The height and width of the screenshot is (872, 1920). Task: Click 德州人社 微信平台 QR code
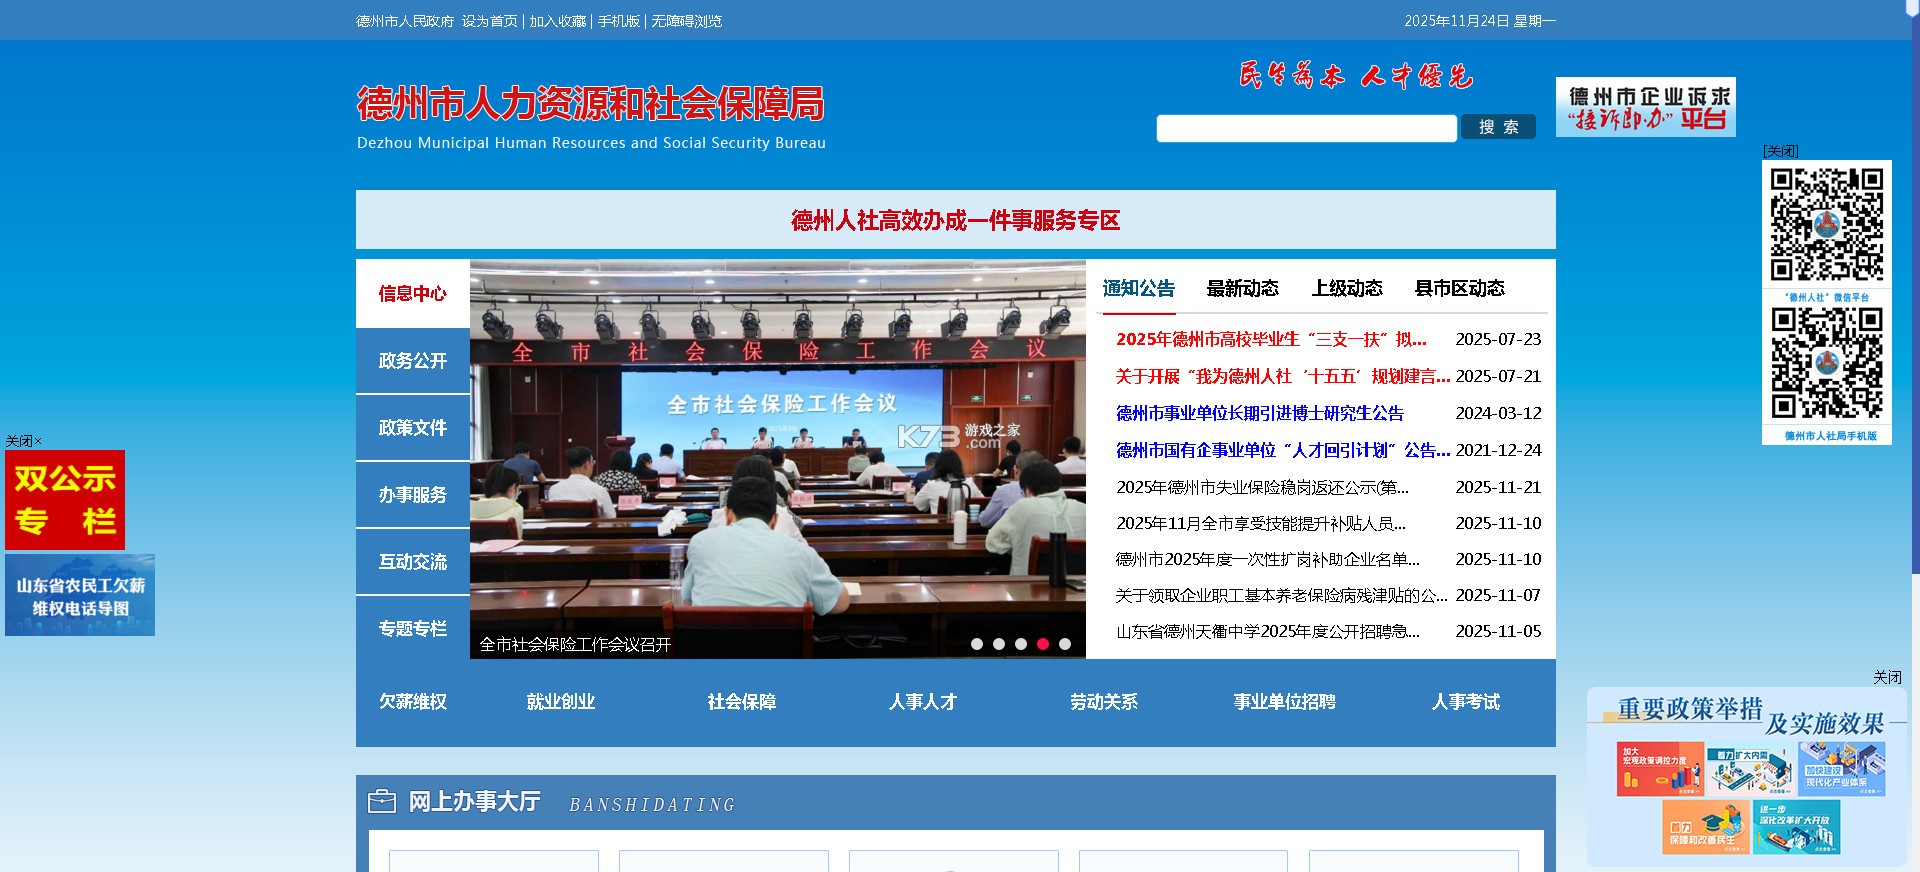click(1827, 225)
